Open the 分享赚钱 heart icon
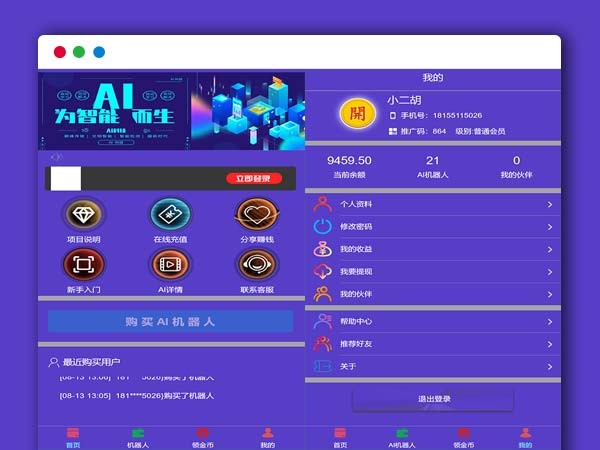The width and height of the screenshot is (600, 450). (256, 214)
